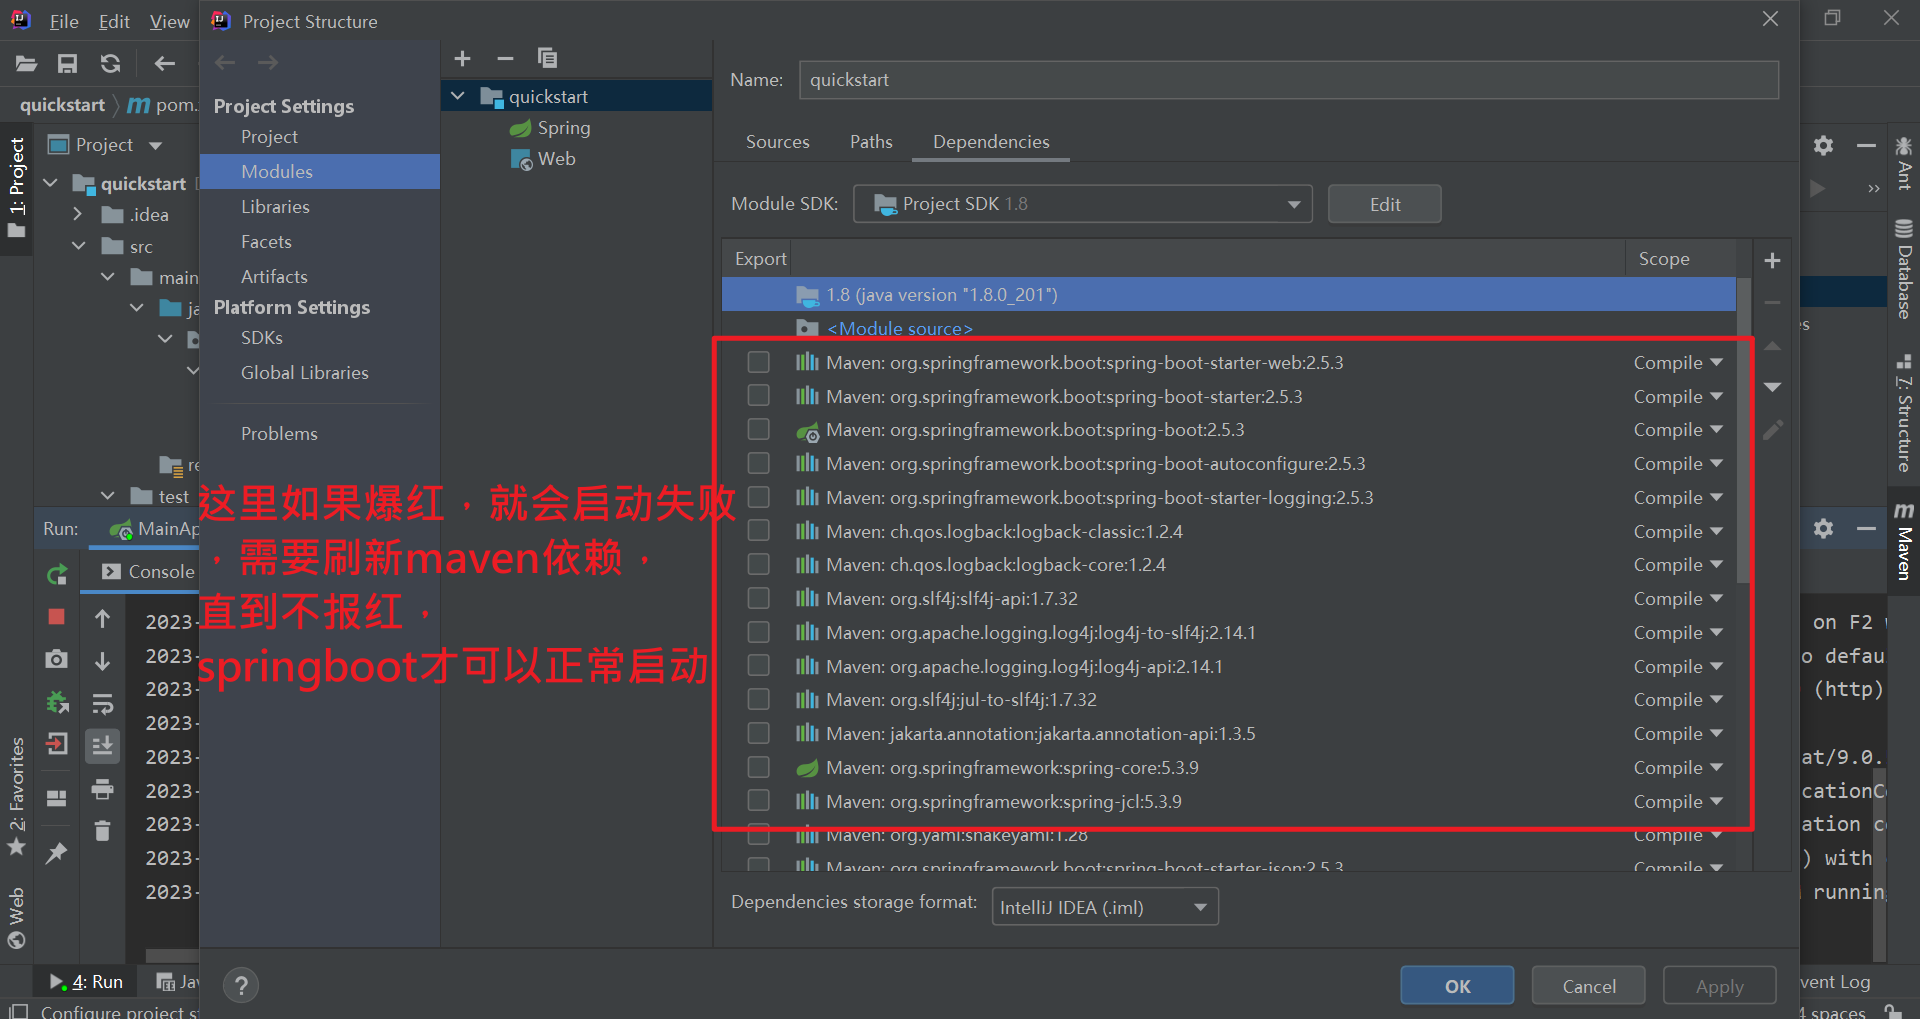Viewport: 1920px width, 1019px height.
Task: Click the Soft-Wrap console output icon
Action: [103, 703]
